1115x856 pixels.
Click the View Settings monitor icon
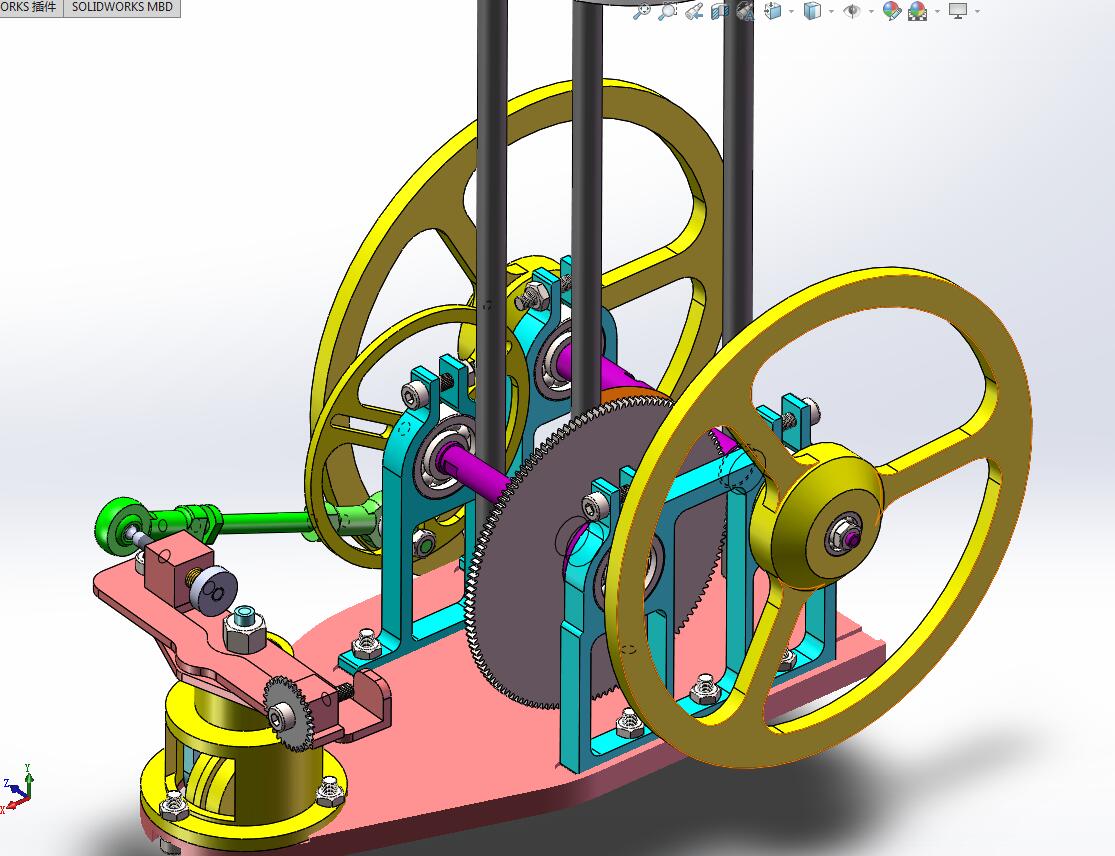[x=959, y=11]
